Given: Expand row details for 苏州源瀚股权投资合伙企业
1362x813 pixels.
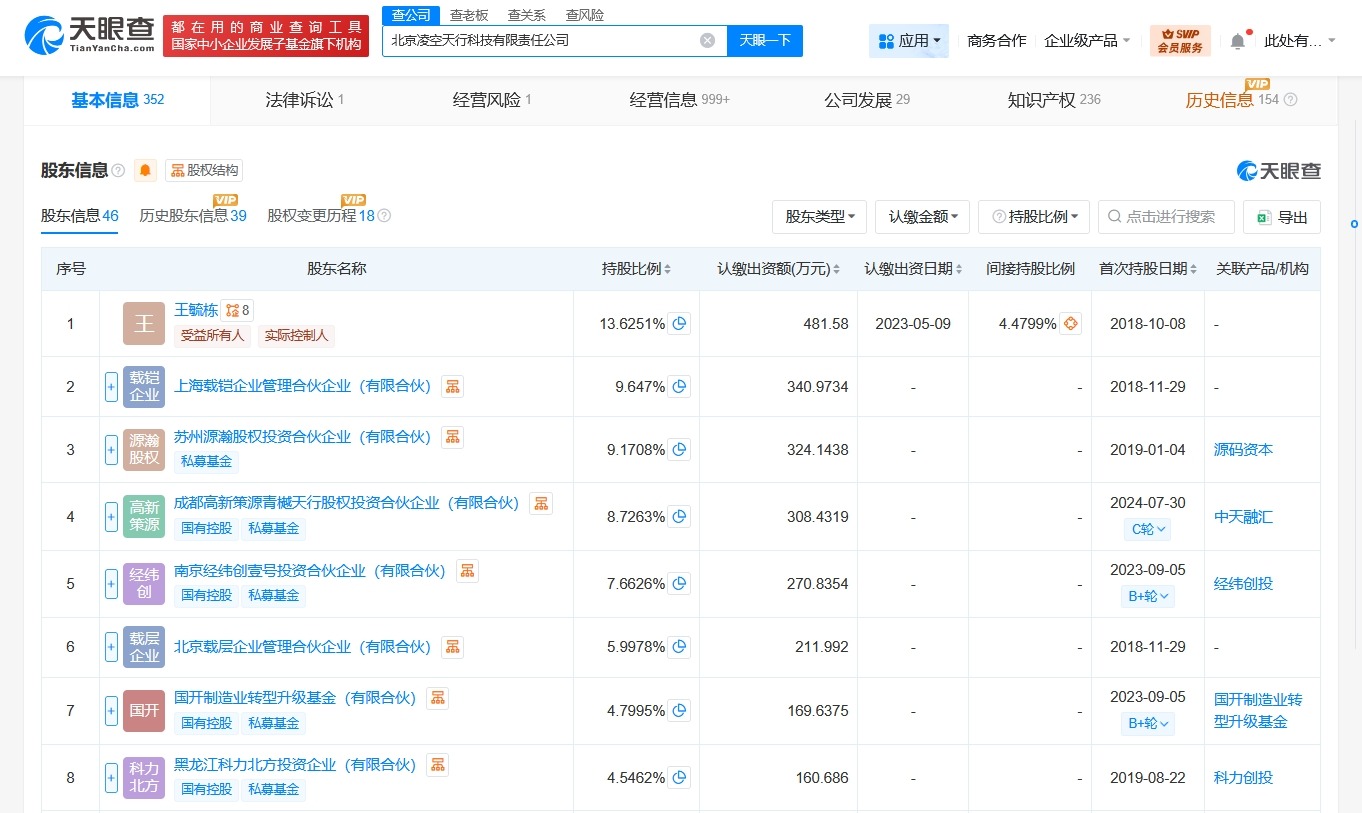Looking at the screenshot, I should 110,449.
